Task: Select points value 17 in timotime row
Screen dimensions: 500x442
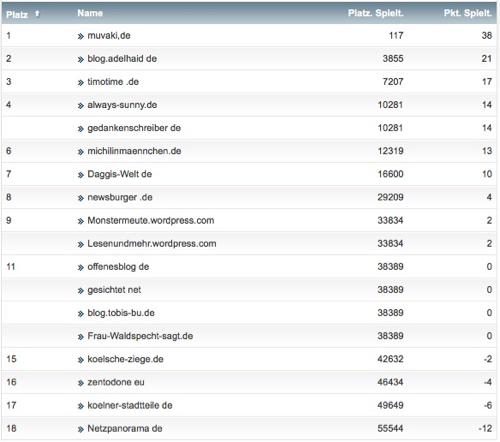Action: [487, 82]
